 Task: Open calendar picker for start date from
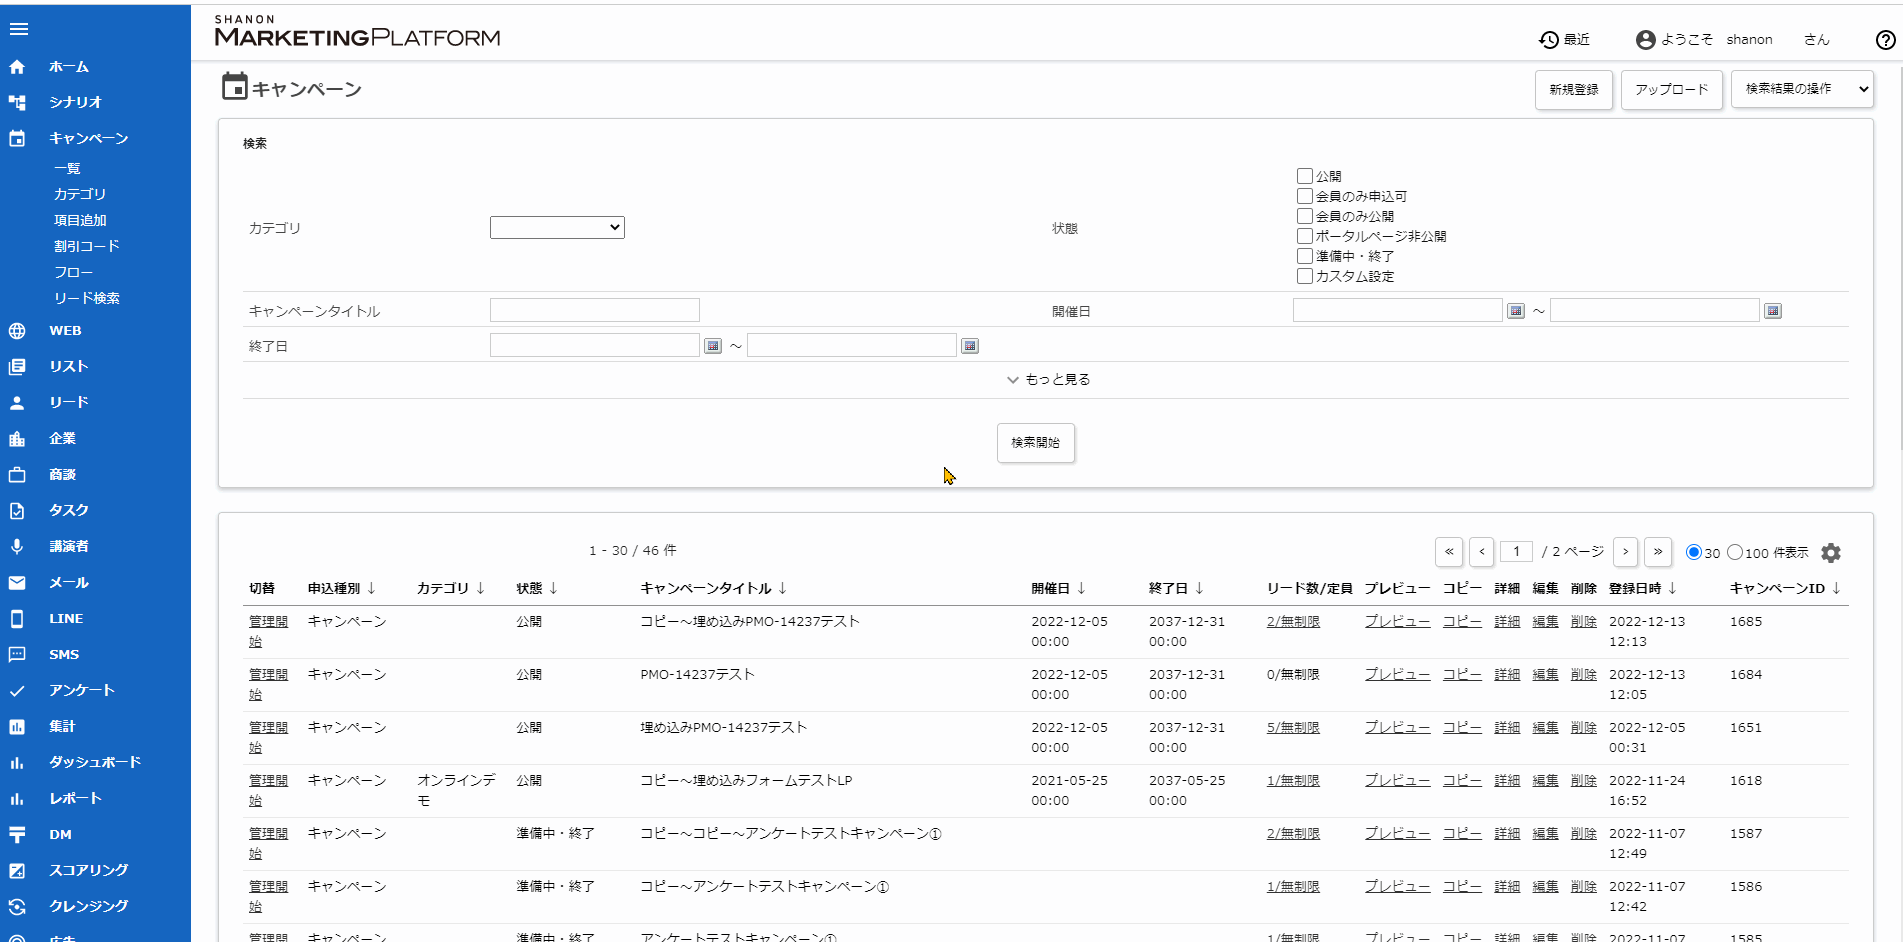click(1516, 311)
